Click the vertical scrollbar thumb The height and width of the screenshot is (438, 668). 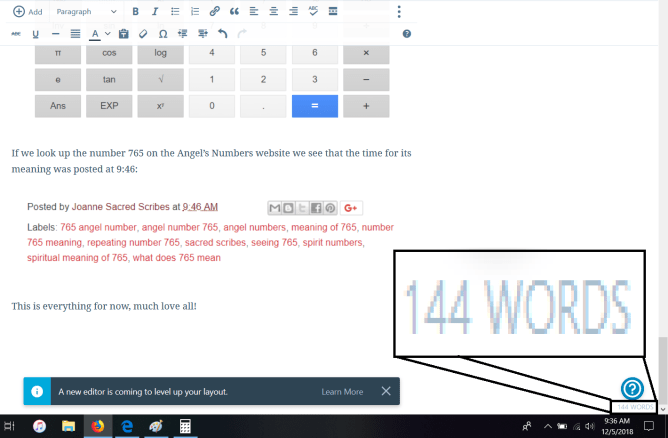tap(662, 369)
